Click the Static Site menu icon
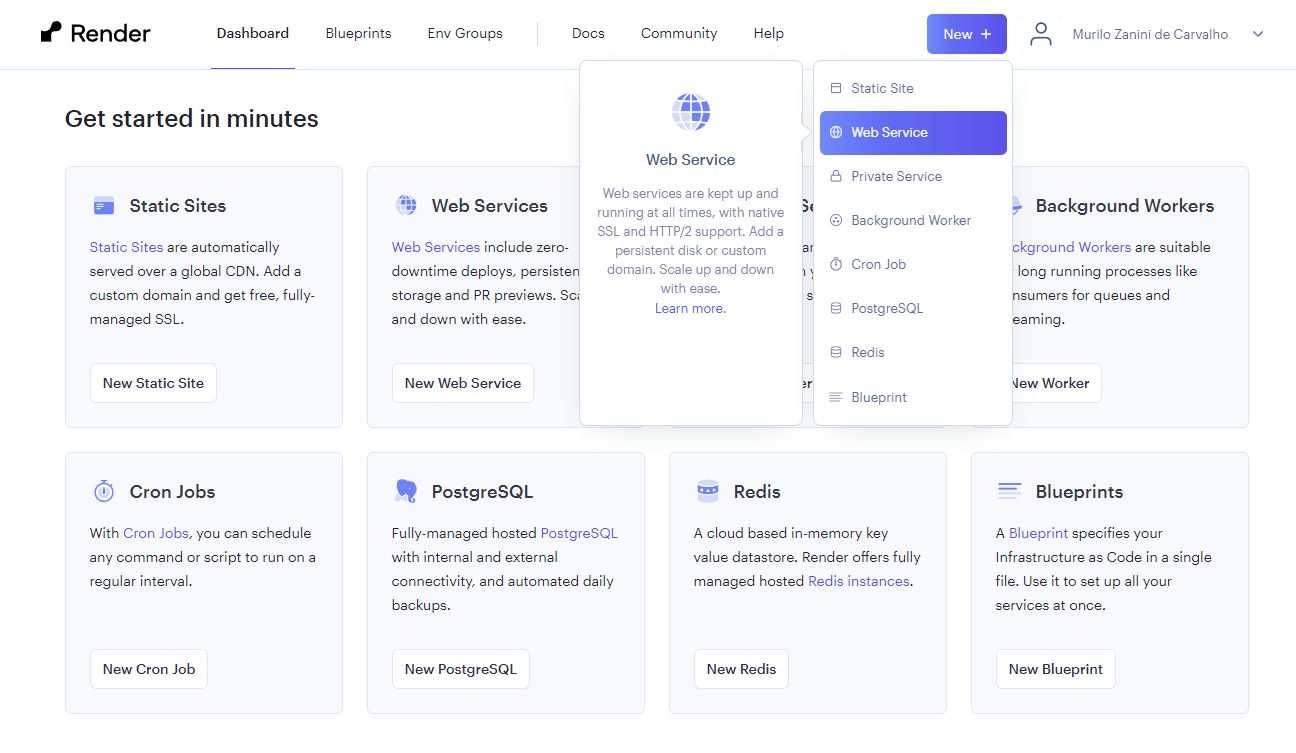This screenshot has height=753, width=1296. click(836, 88)
